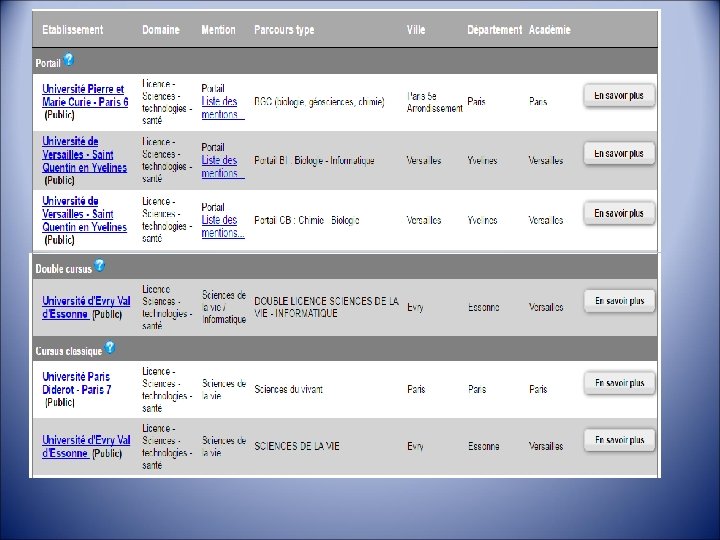Click En savoir plus for SCIENCES DE LA VIE row

coord(619,440)
